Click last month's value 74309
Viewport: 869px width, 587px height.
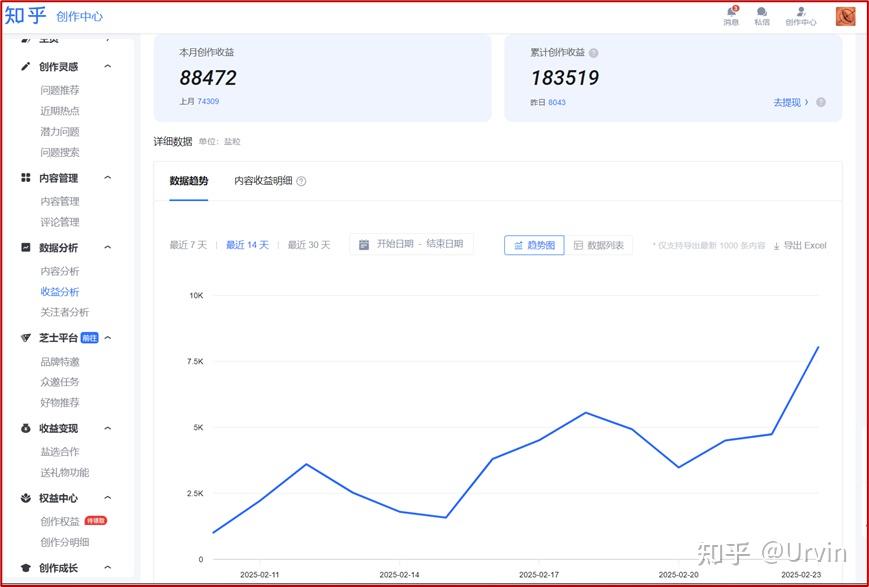[208, 101]
